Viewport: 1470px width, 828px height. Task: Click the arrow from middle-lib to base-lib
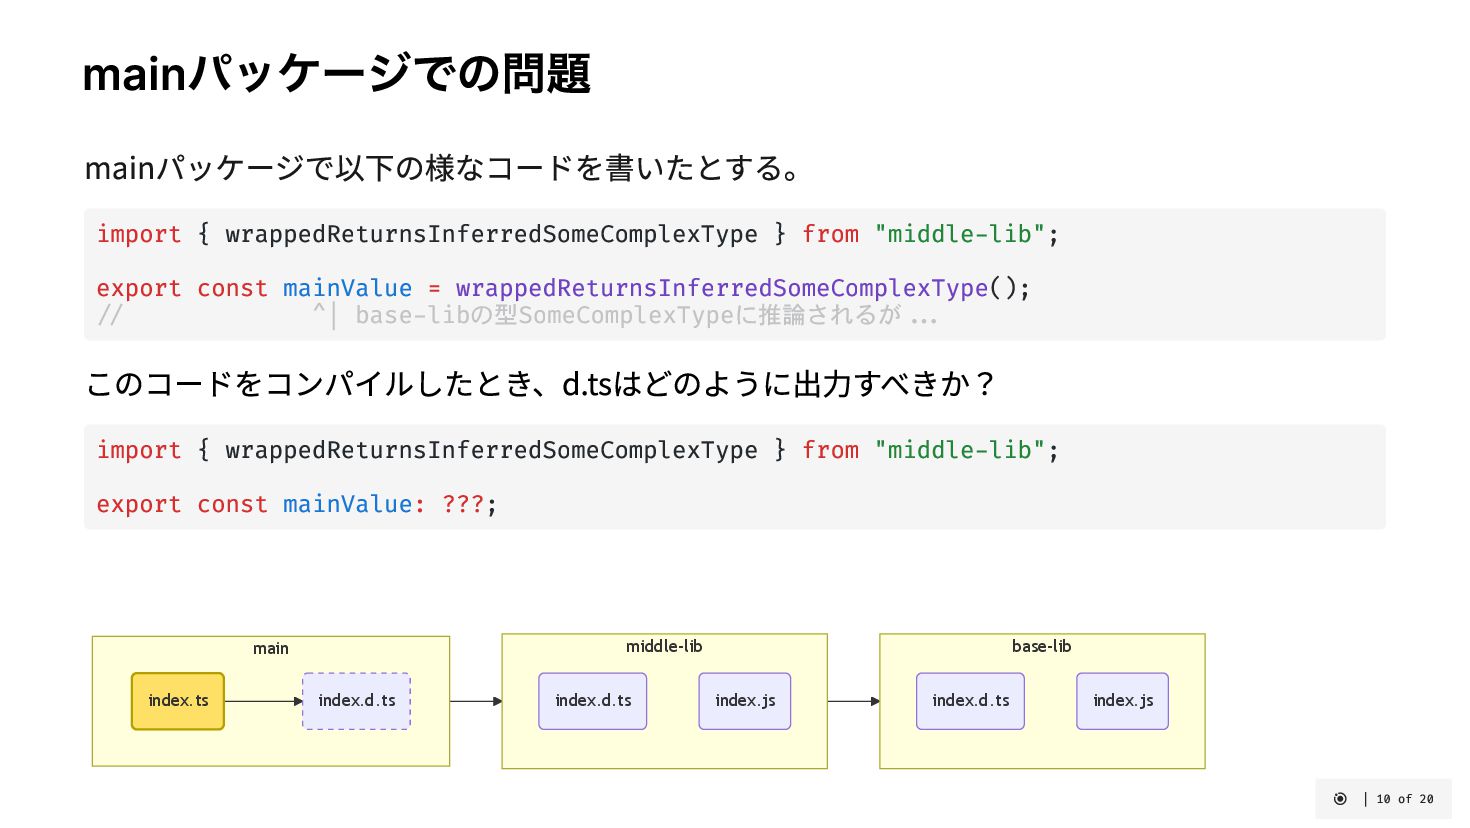[853, 701]
